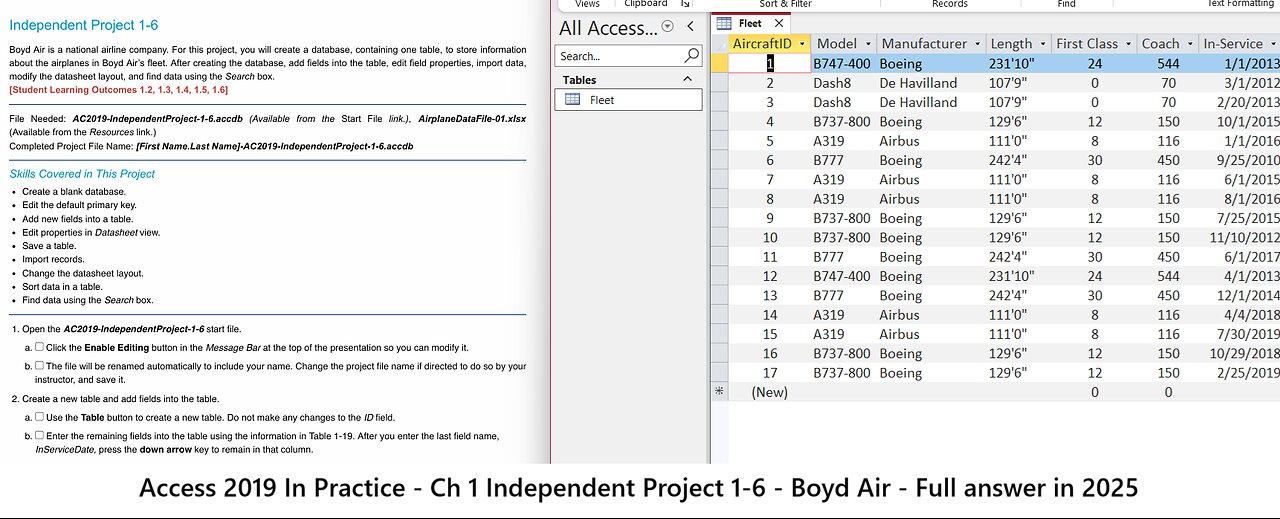The width and height of the screenshot is (1280, 519).
Task: Click the Coach value 544 in record 1
Action: 1166,63
